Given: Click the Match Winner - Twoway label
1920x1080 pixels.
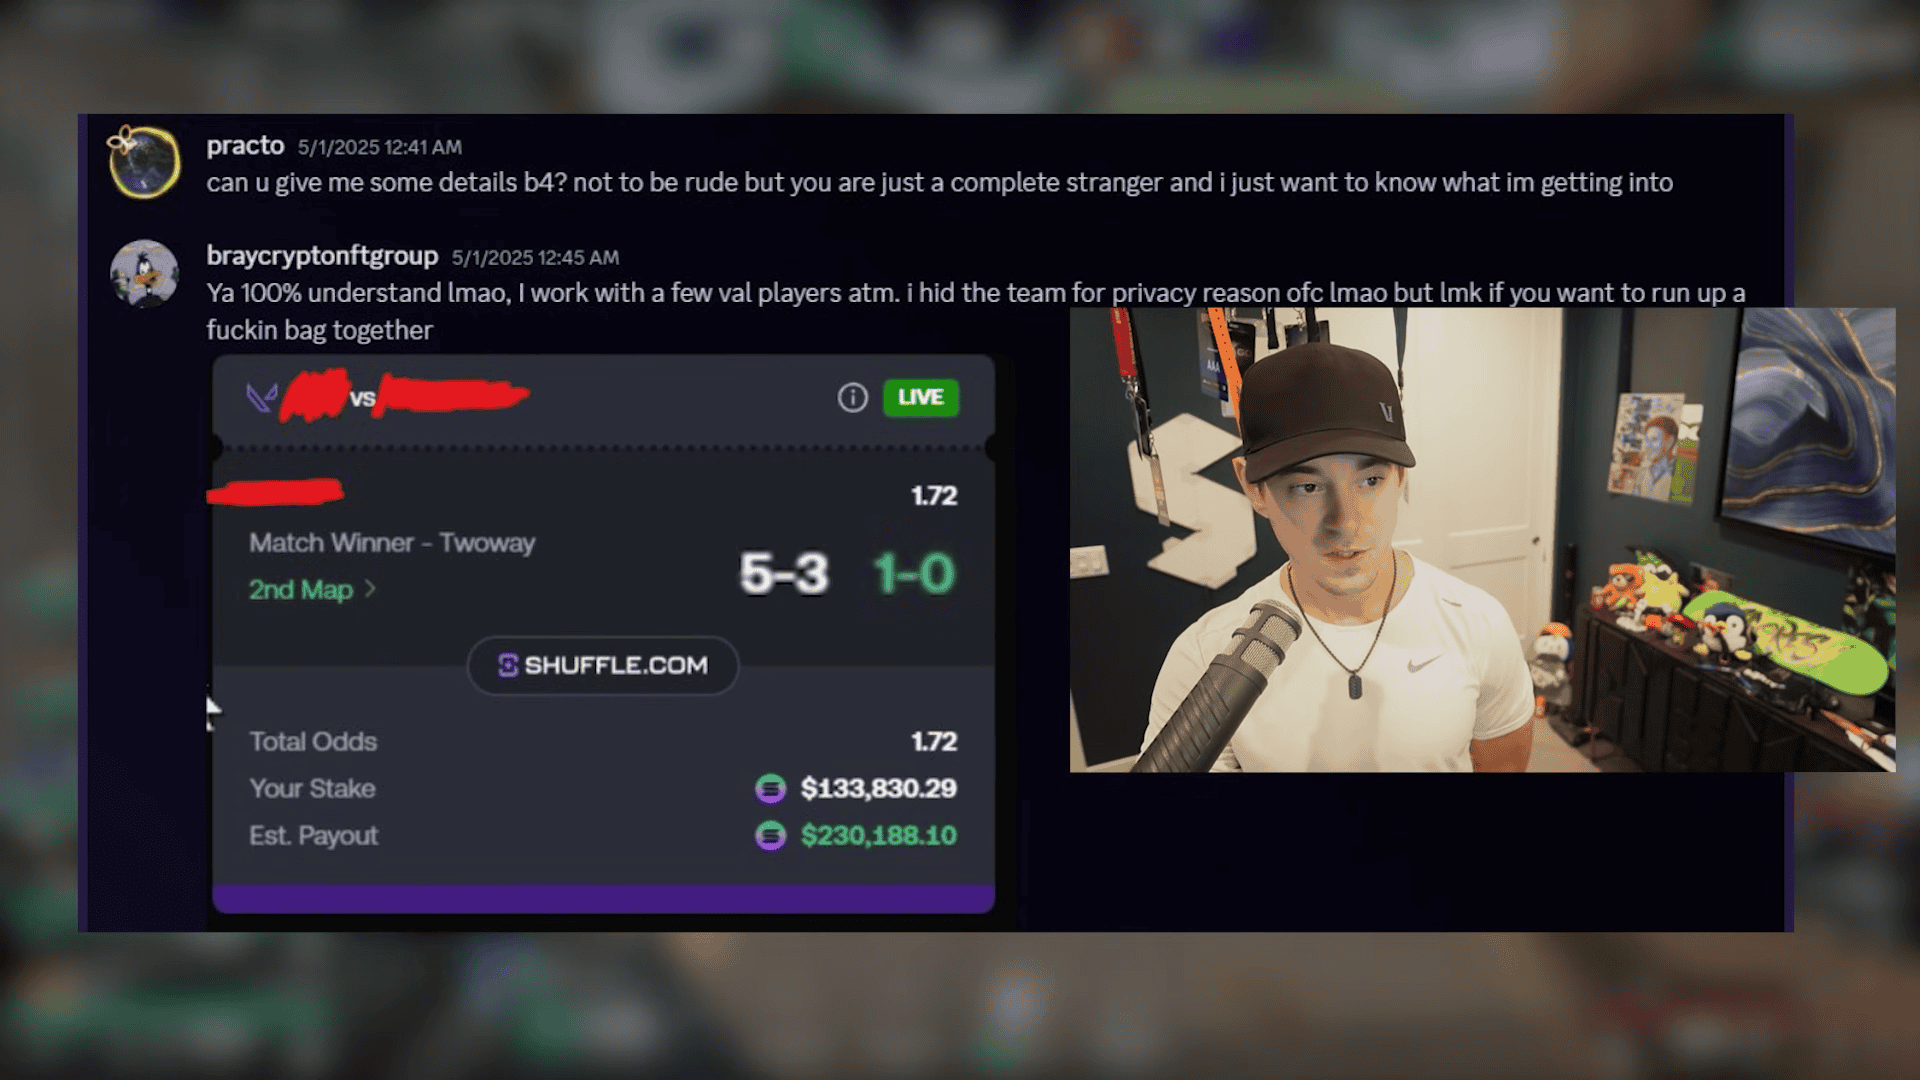Looking at the screenshot, I should coord(392,543).
